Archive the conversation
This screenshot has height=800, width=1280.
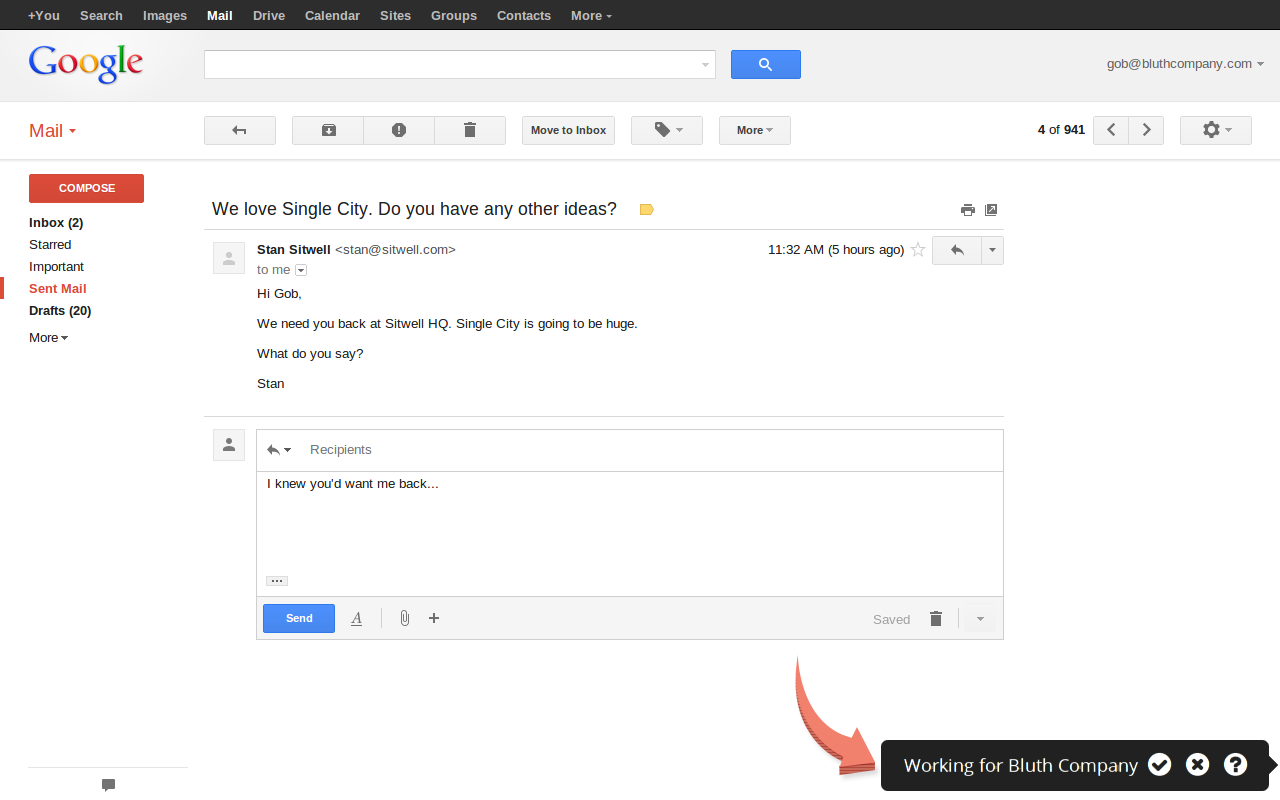coord(328,130)
